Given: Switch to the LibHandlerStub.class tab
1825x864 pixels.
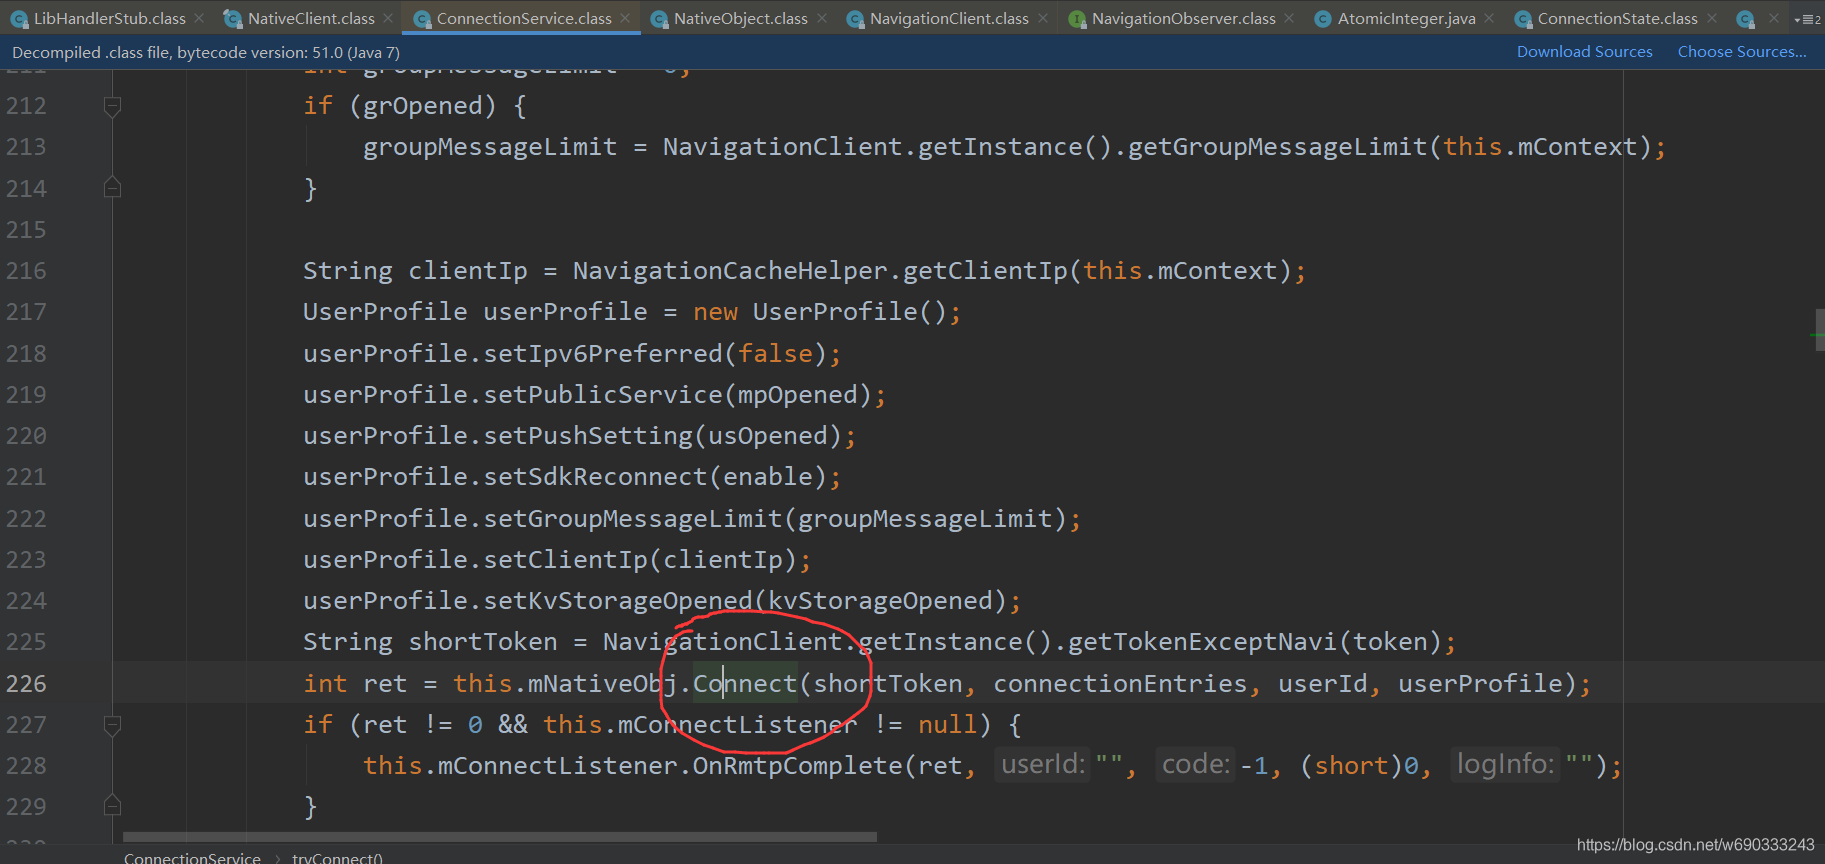Looking at the screenshot, I should tap(109, 18).
